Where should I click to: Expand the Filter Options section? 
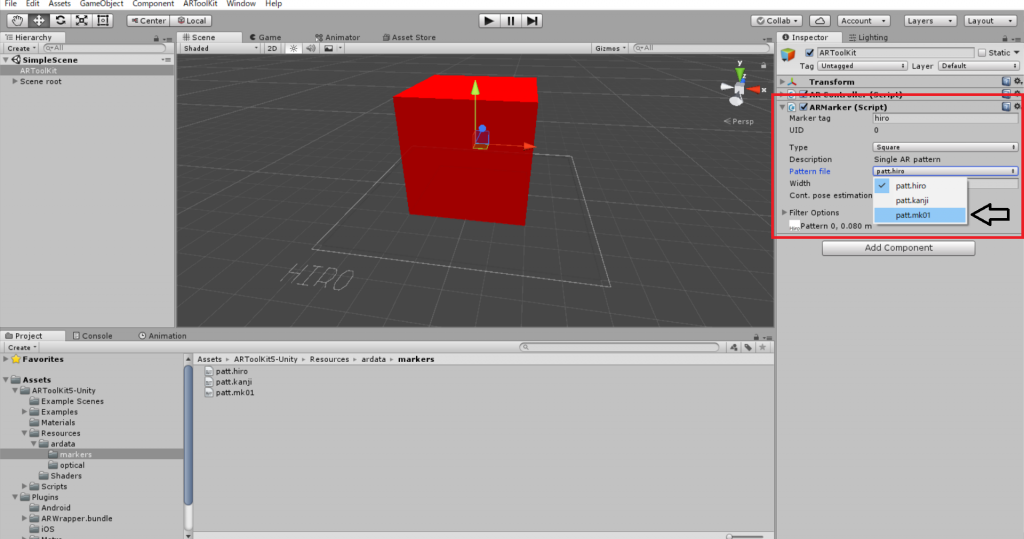pyautogui.click(x=783, y=212)
